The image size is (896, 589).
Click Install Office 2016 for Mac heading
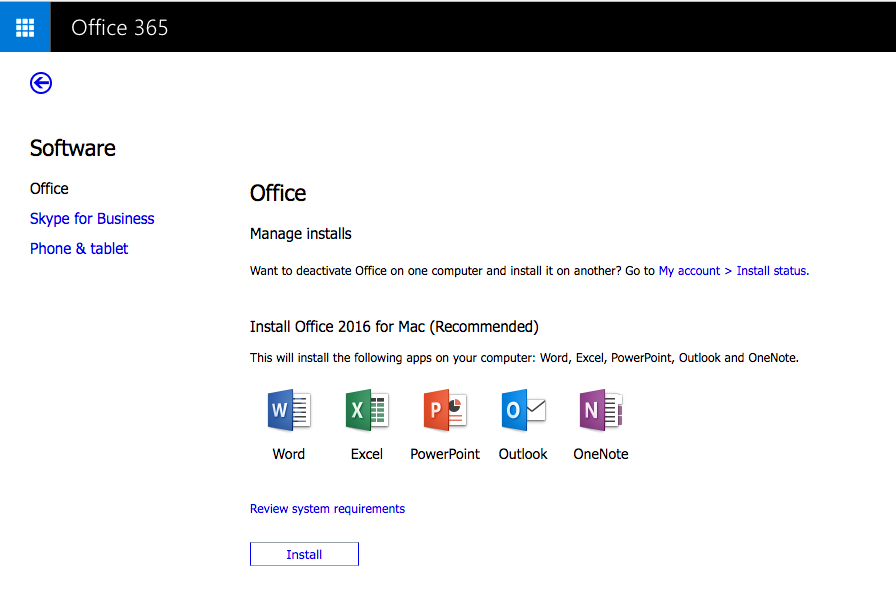click(x=394, y=327)
